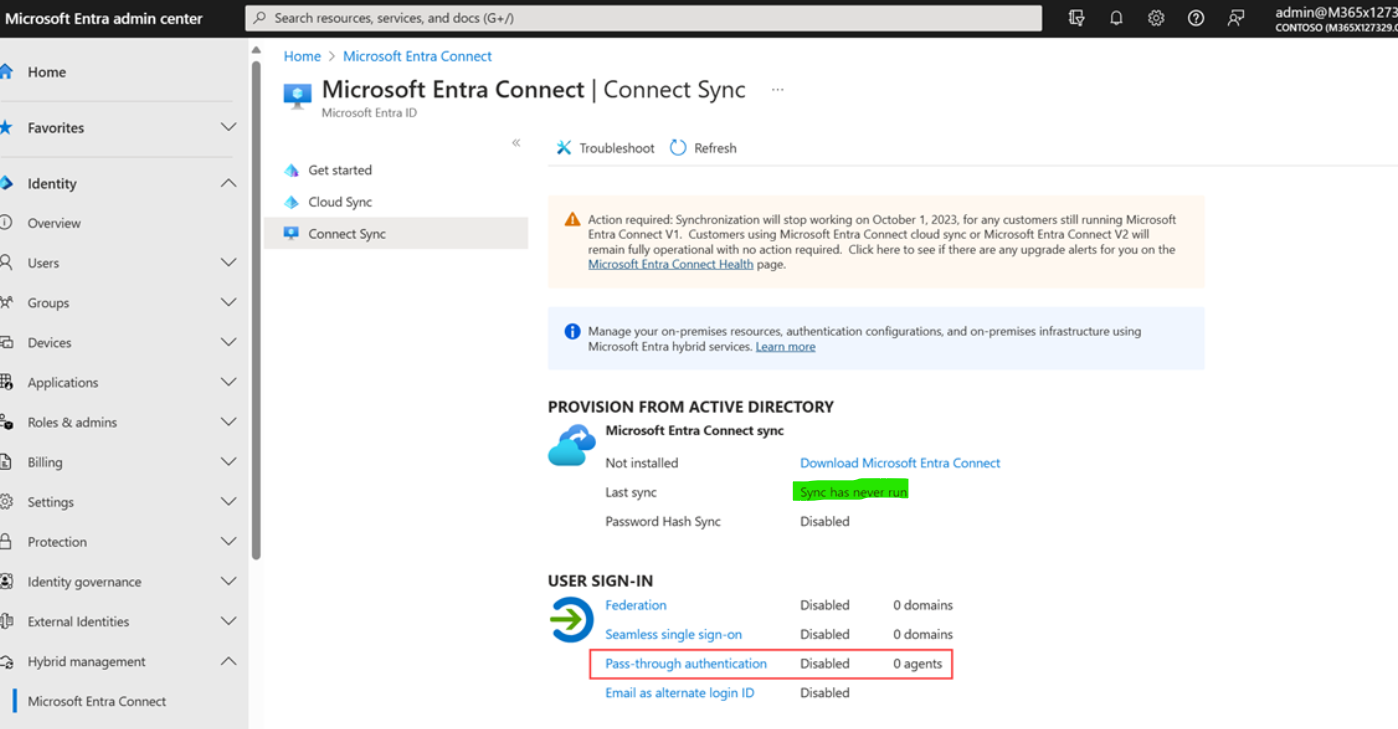Screen dimensions: 1398x729
Task: Open Seamless single sign-on link
Action: pyautogui.click(x=673, y=634)
